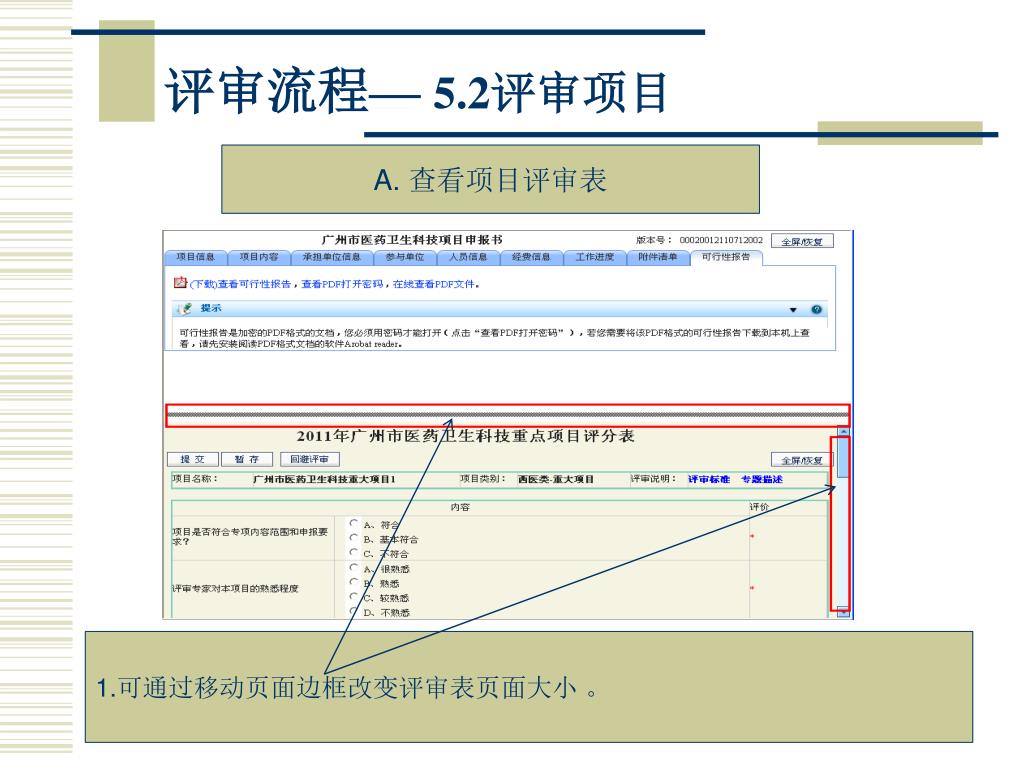Click the scoring form scrollbar thumb
Screen dimensions: 1024x768
[843, 456]
